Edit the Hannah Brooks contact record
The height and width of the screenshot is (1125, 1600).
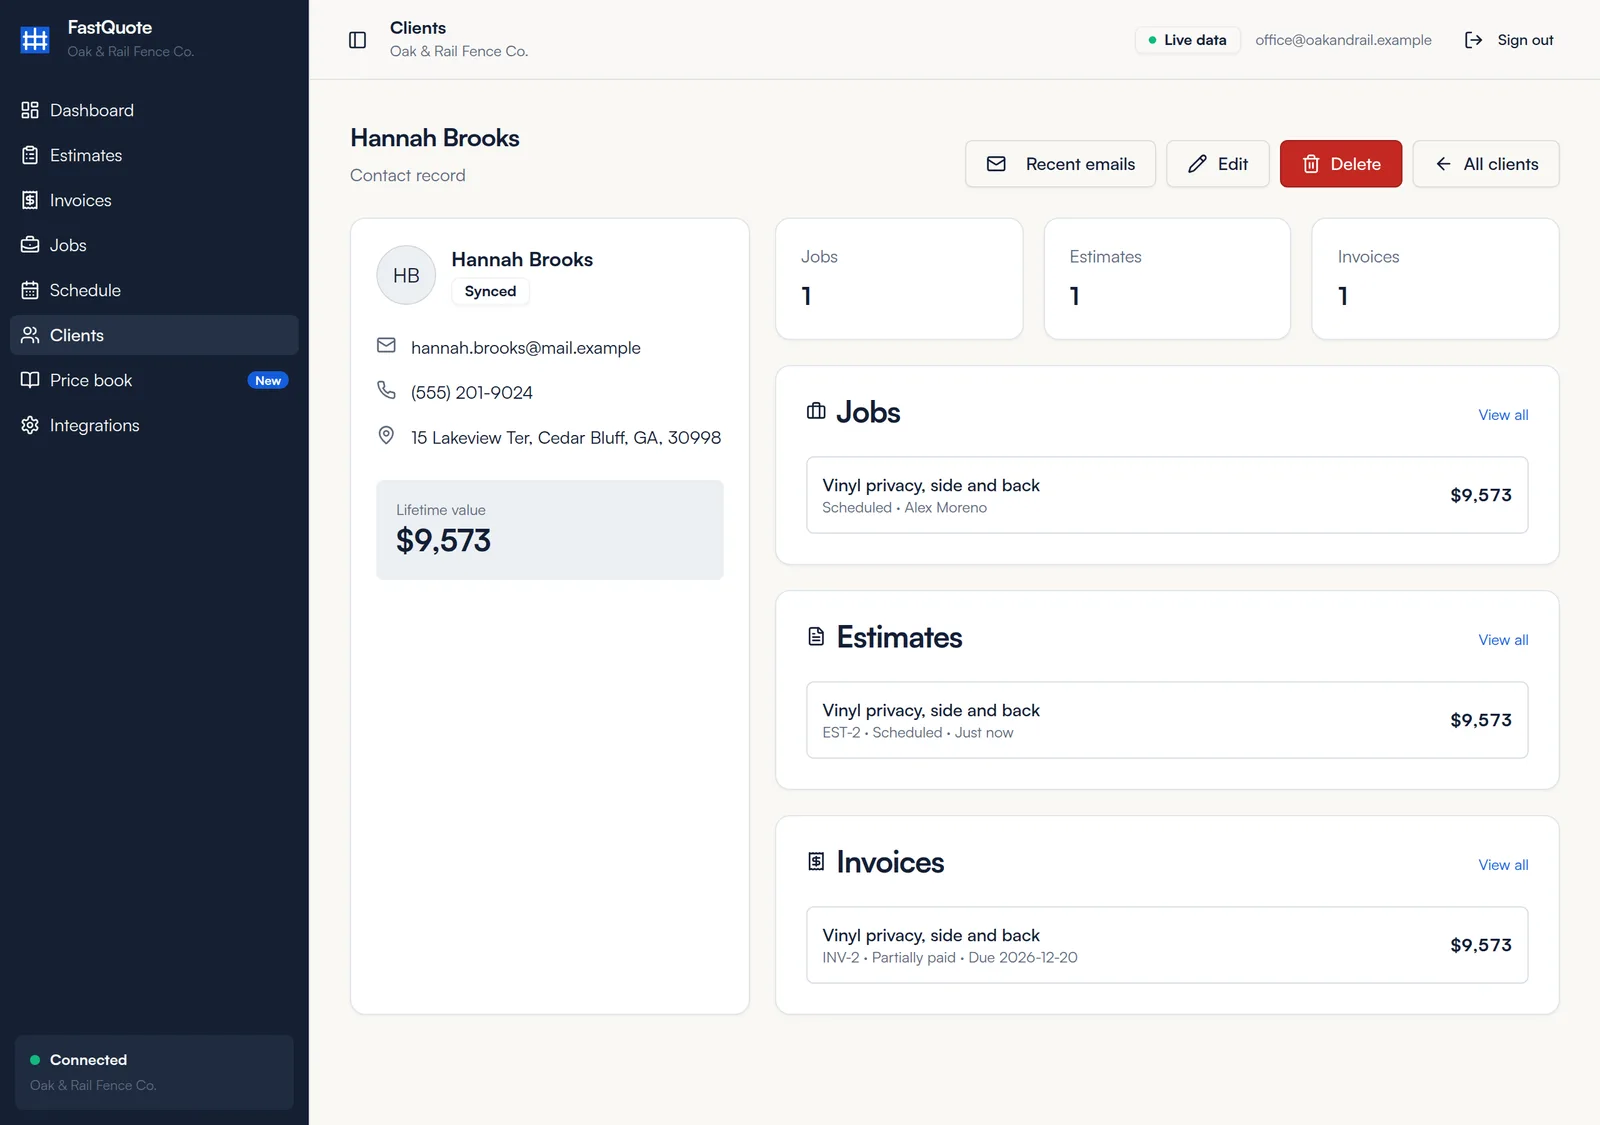coord(1217,164)
